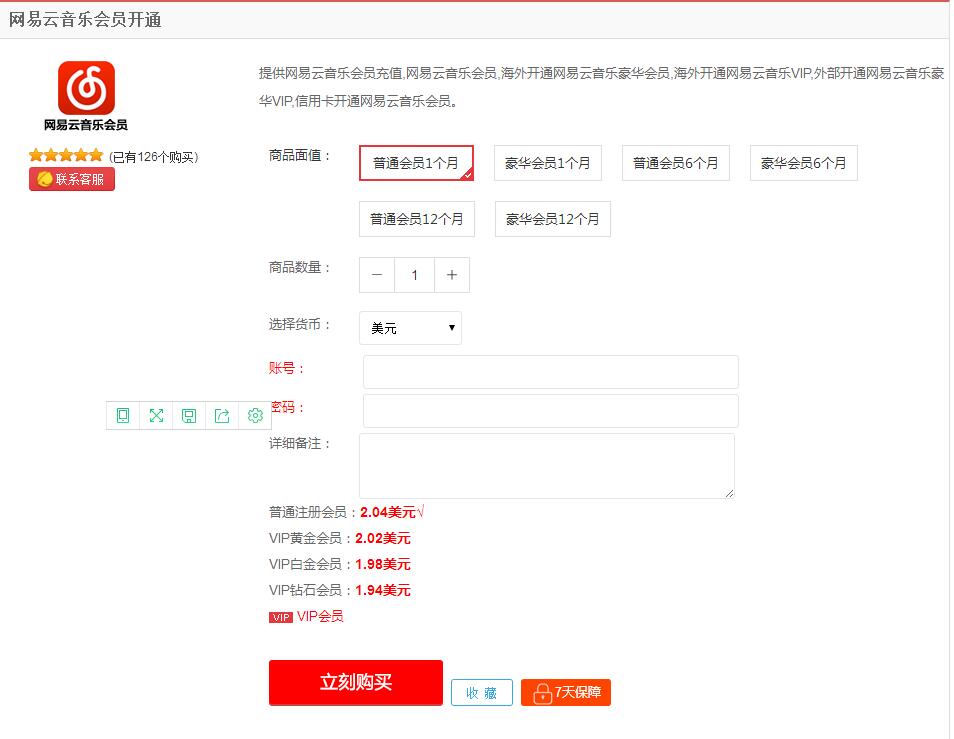Click the first page-view icon in green toolbar
954x739 pixels.
pyautogui.click(x=123, y=415)
